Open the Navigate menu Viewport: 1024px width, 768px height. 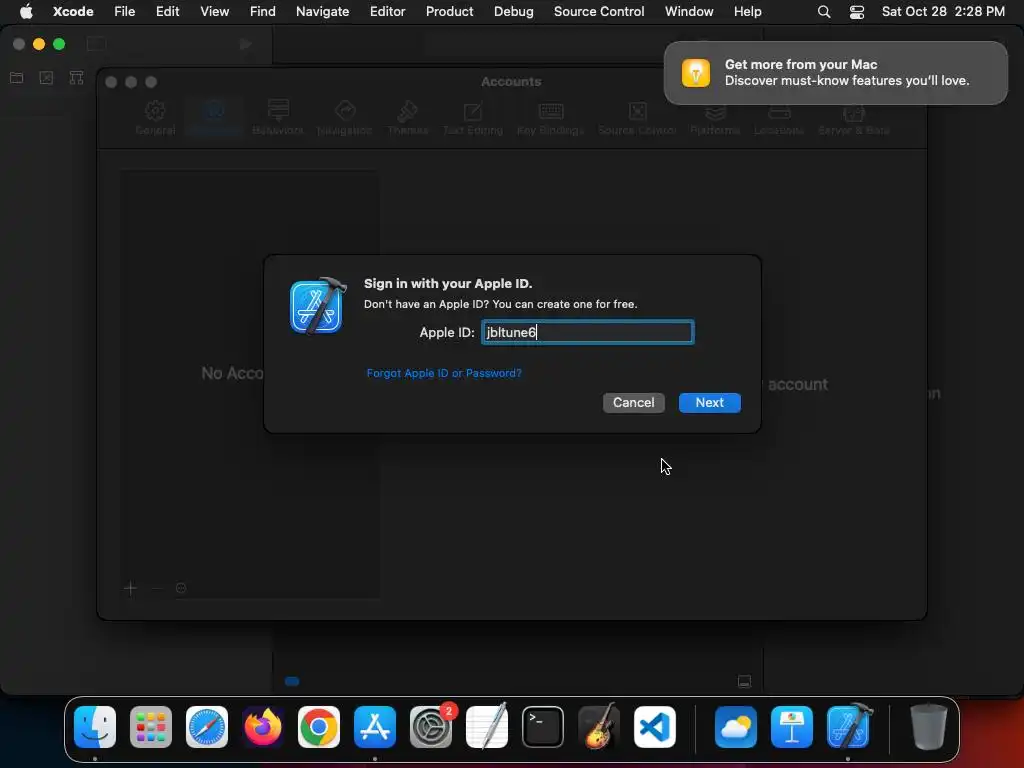coord(323,11)
